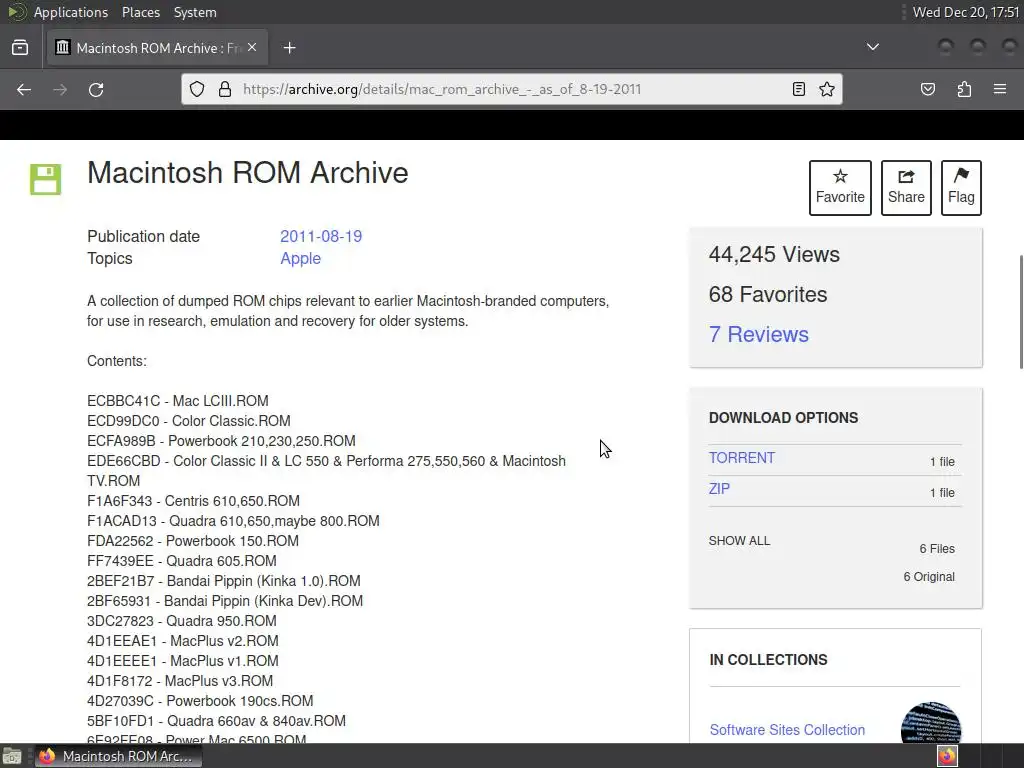This screenshot has width=1024, height=768.
Task: Click the Macintosh ROM Archive page title
Action: pos(248,173)
